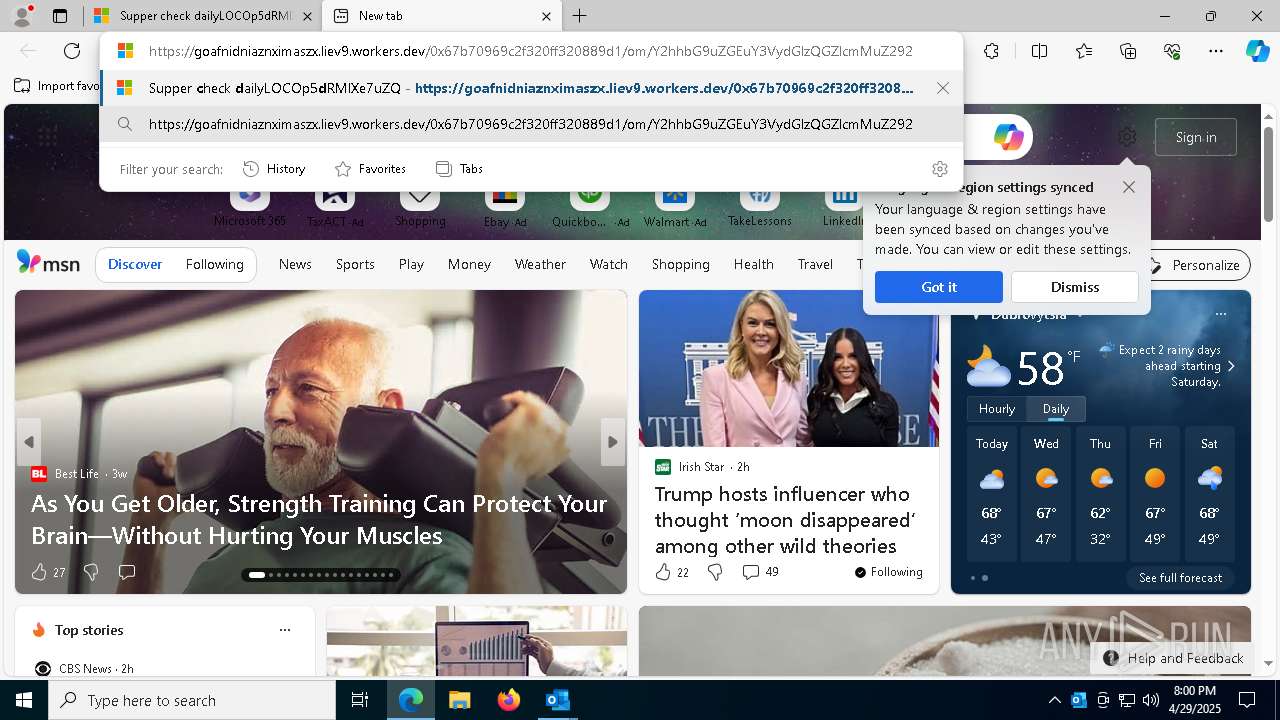Open the tab actions menu icon

[x=60, y=16]
